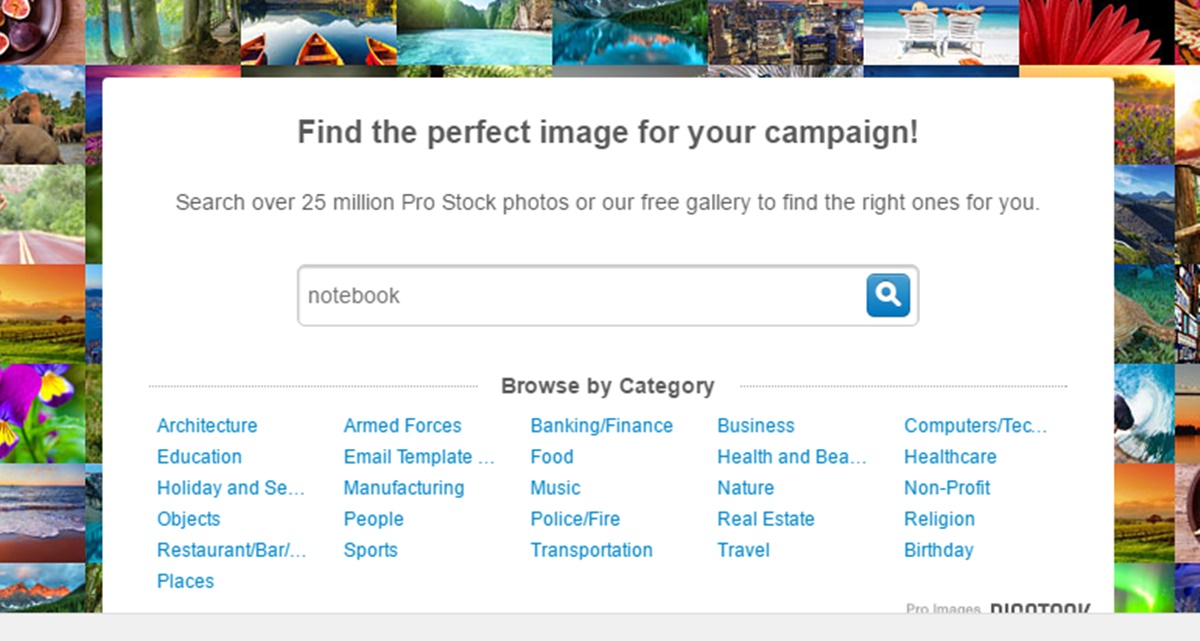Image resolution: width=1200 pixels, height=641 pixels.
Task: Open the Nature image category
Action: pos(745,488)
